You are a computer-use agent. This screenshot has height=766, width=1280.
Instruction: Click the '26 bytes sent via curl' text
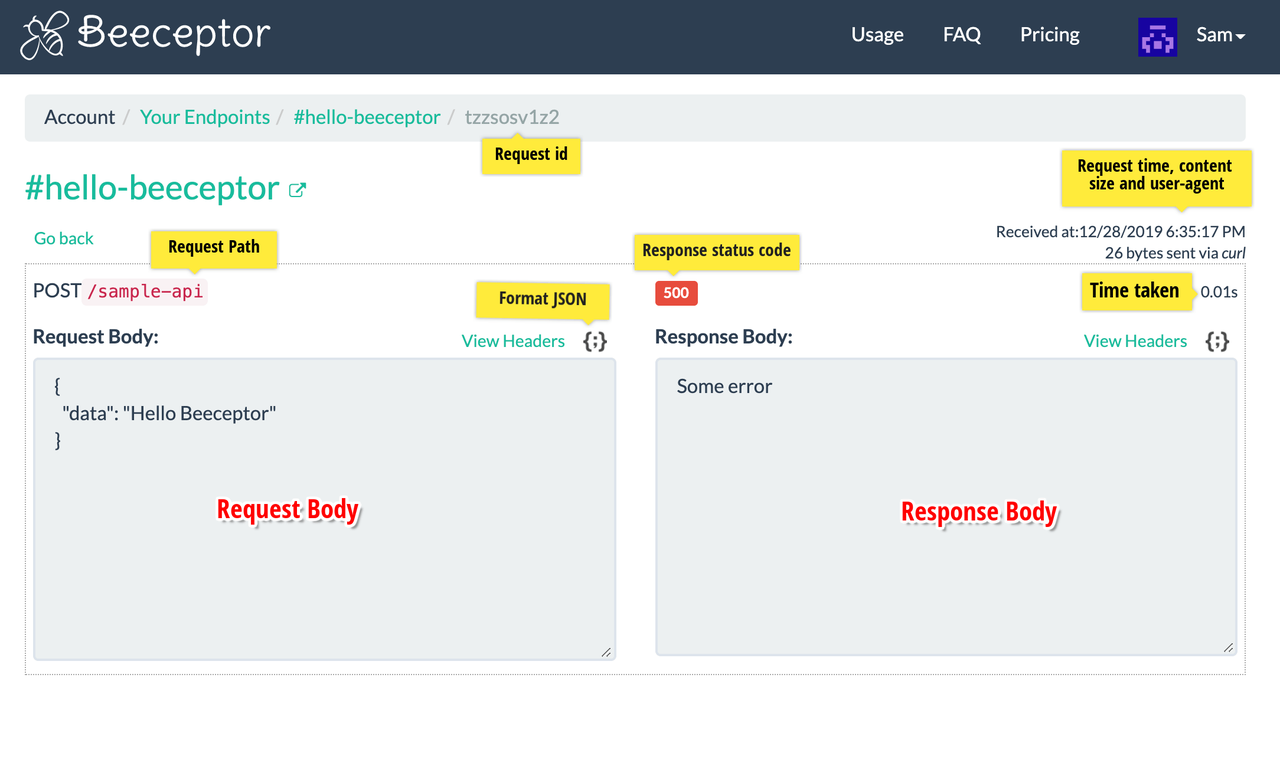(1175, 253)
